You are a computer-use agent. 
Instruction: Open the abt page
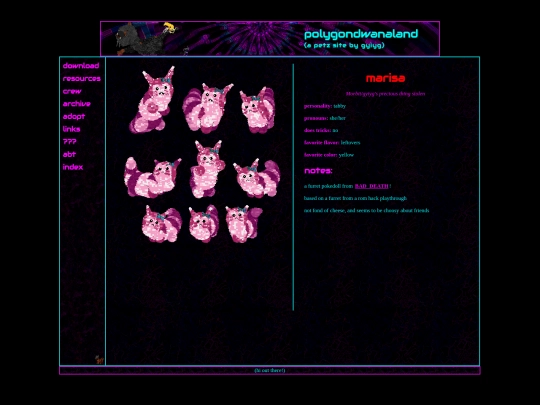69,154
